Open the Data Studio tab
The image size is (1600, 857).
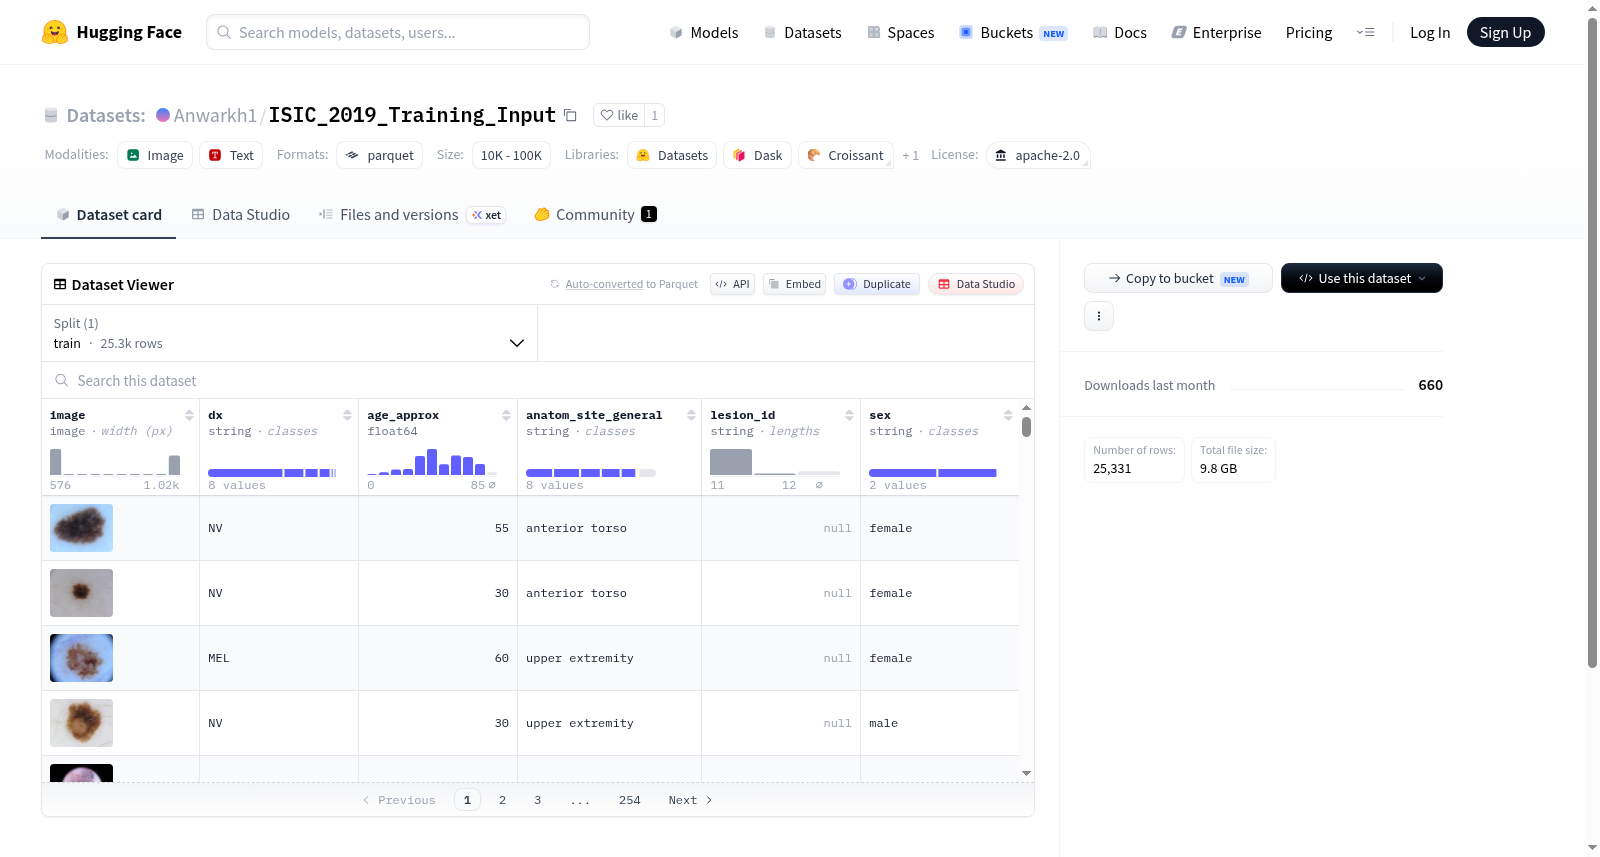(x=241, y=215)
